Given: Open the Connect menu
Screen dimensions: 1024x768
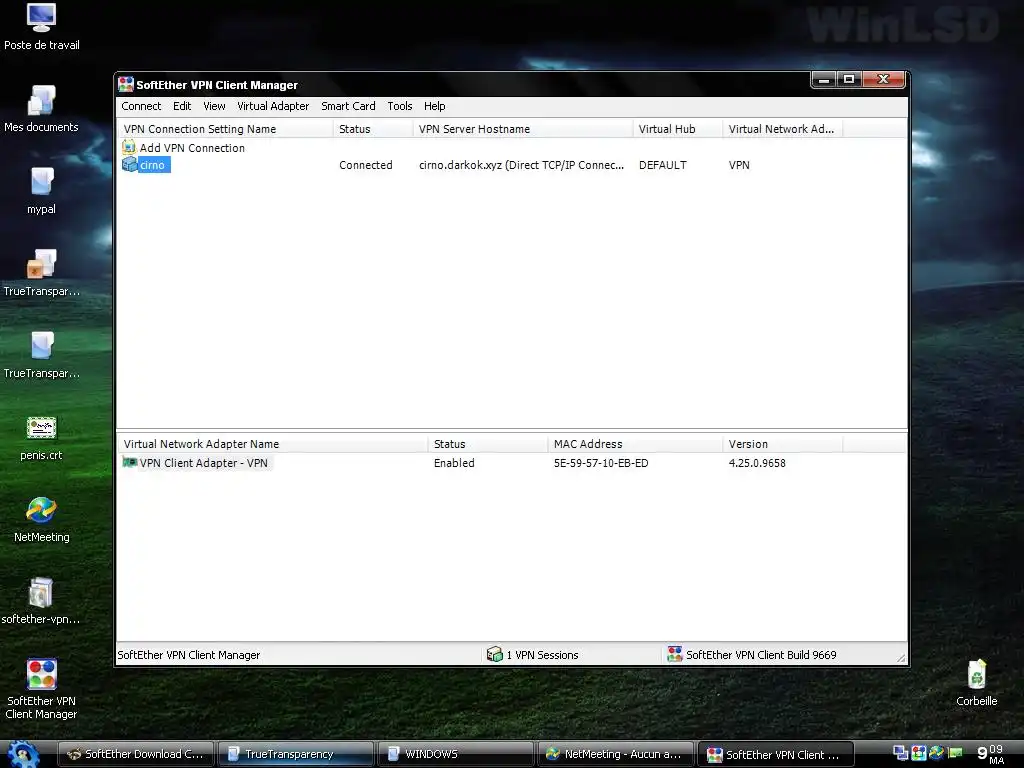Looking at the screenshot, I should tap(141, 106).
